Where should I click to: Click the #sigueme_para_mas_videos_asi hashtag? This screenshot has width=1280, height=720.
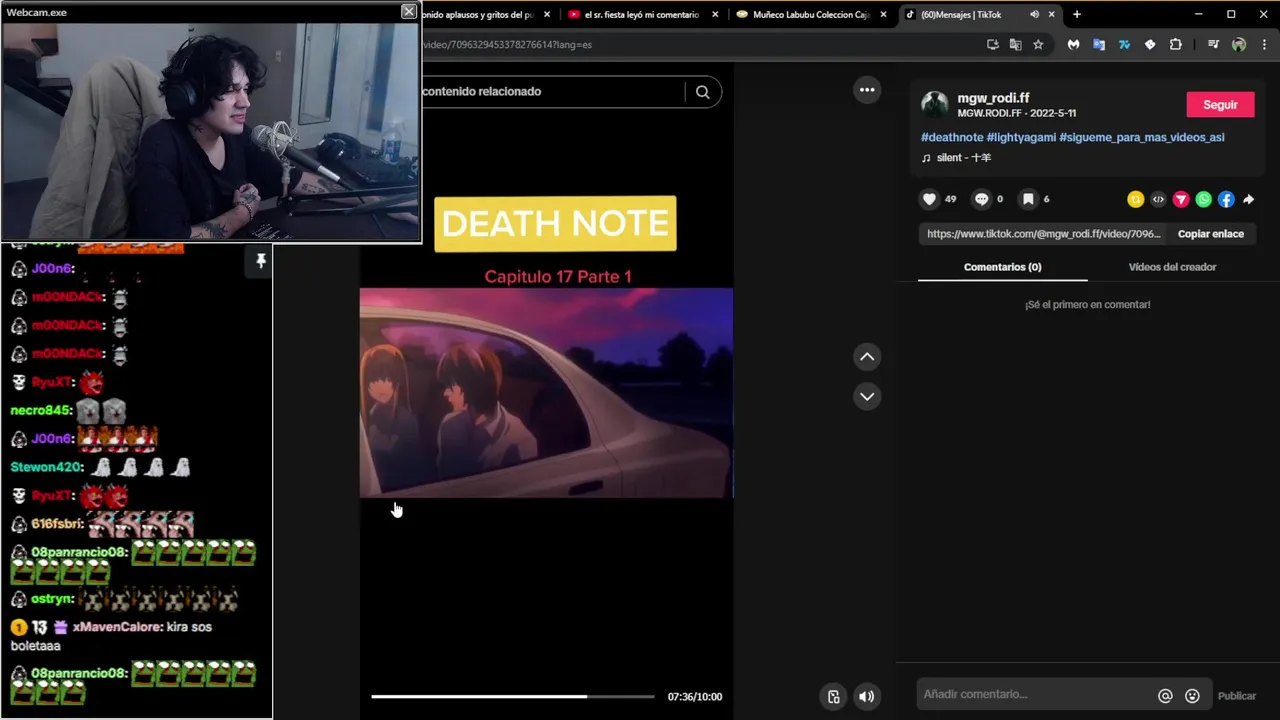point(1142,137)
